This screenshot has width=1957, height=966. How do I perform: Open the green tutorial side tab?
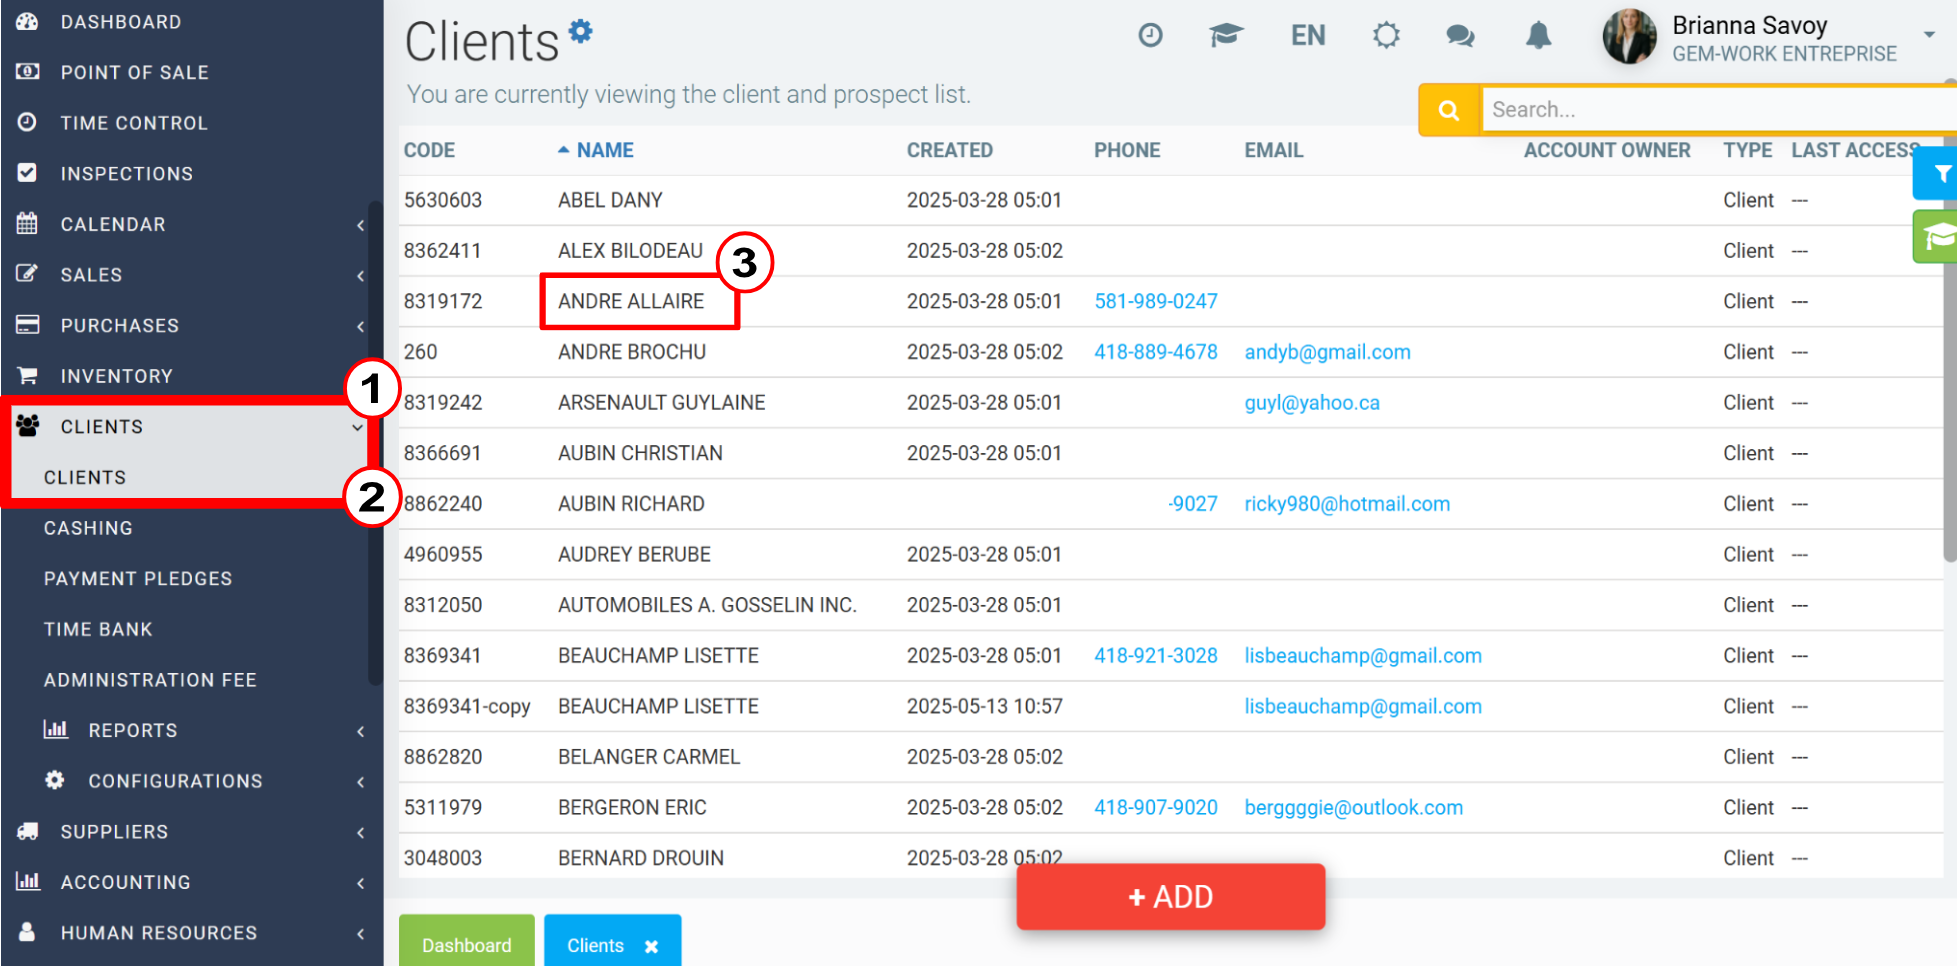click(1937, 237)
